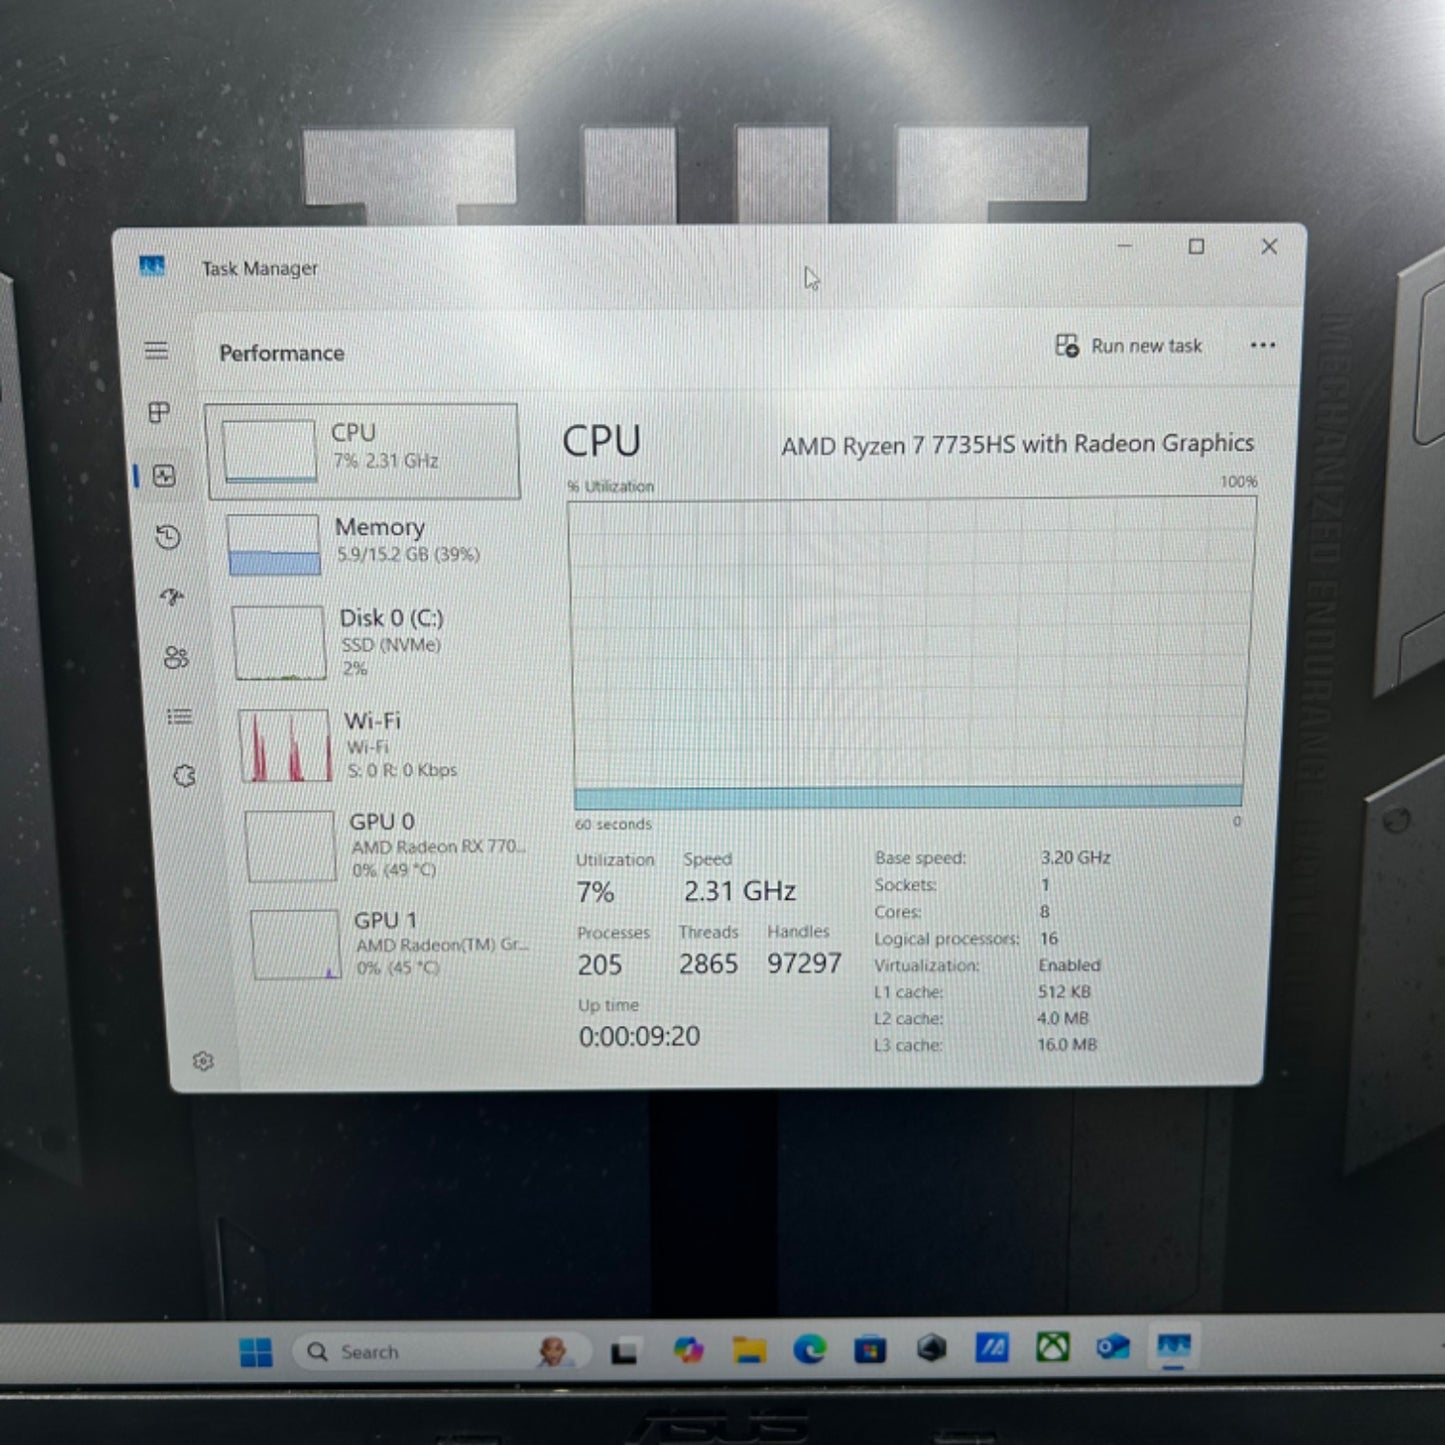Open the Services puzzle icon
This screenshot has height=1445, width=1445.
[x=185, y=776]
